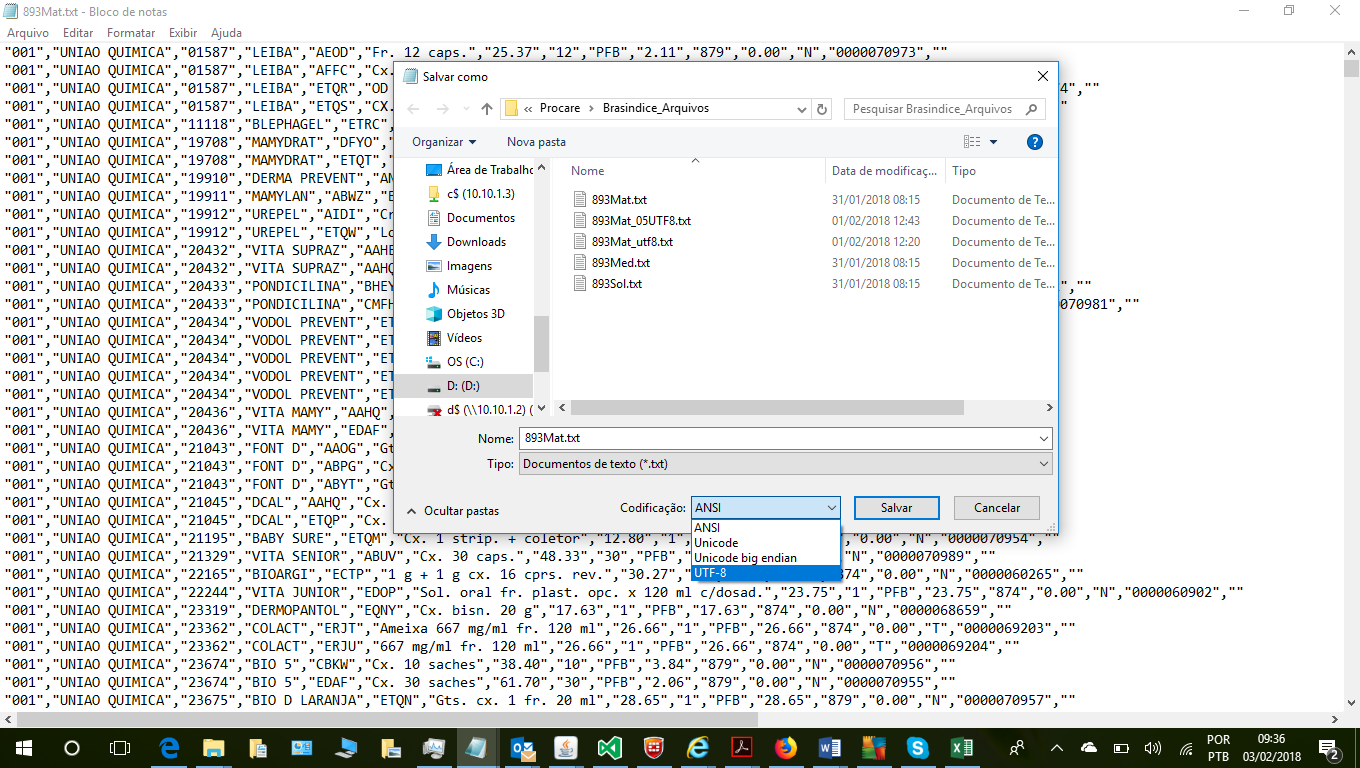Collapse folders with Ocultar pastas
This screenshot has height=768, width=1360.
coord(452,511)
